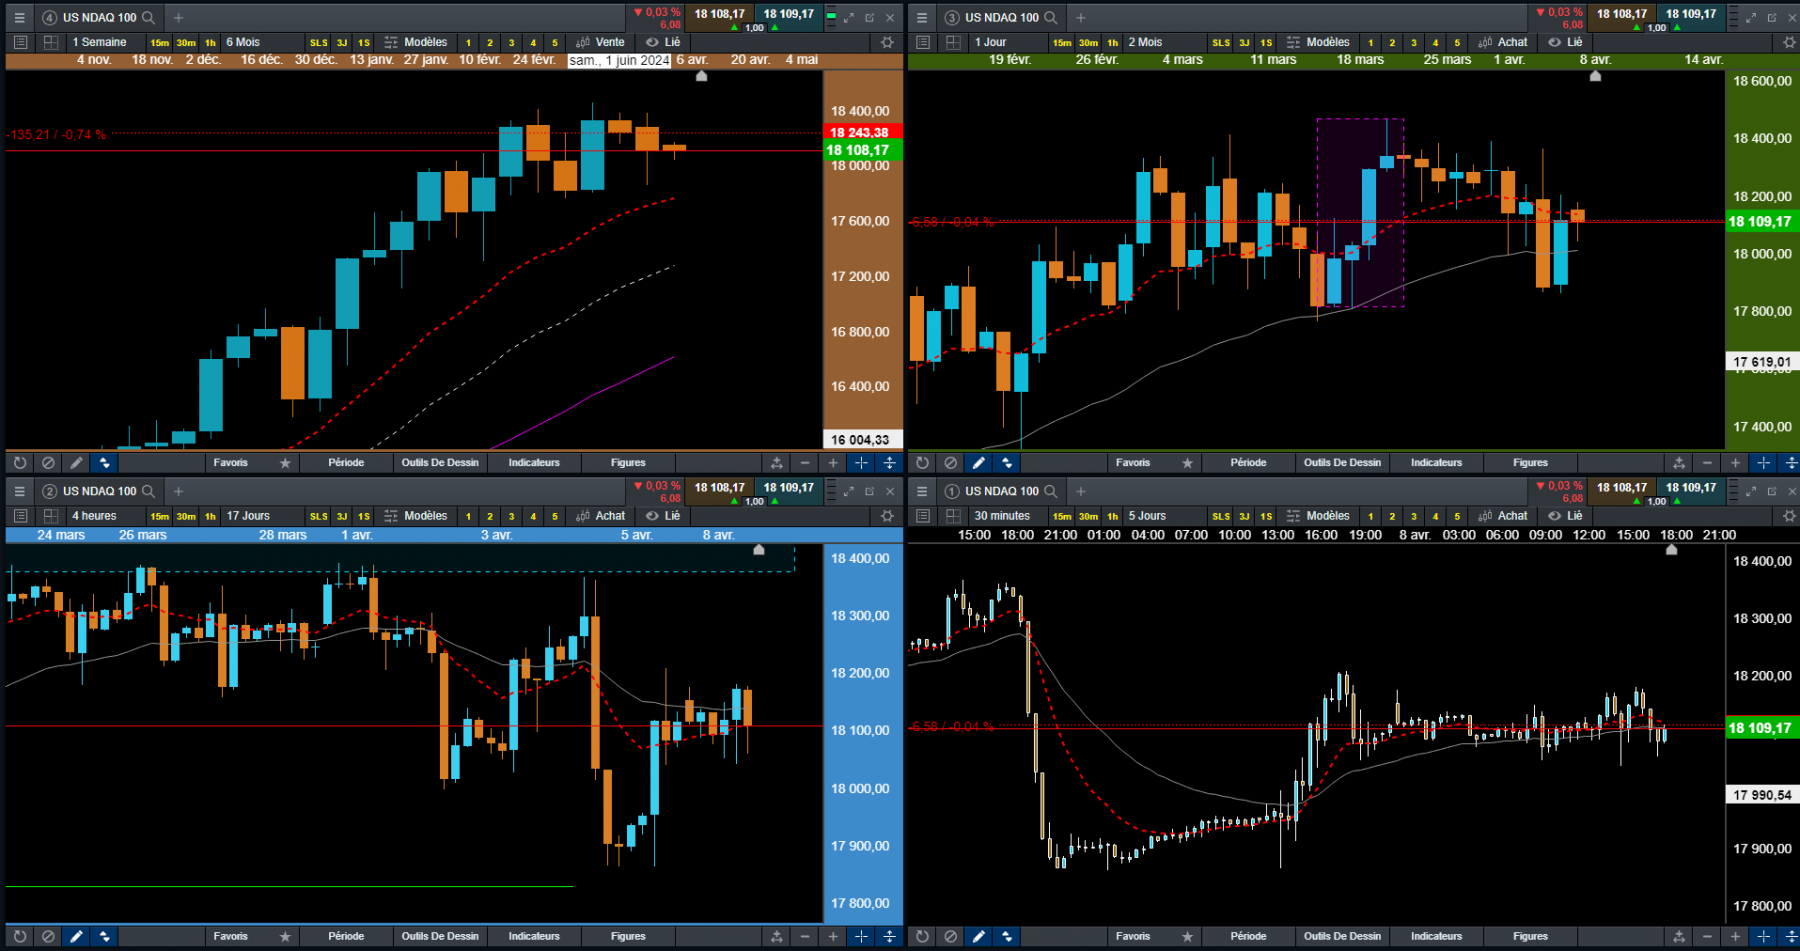Open the 6 Mois range dropdown in chart 4
The width and height of the screenshot is (1800, 951).
(x=260, y=42)
